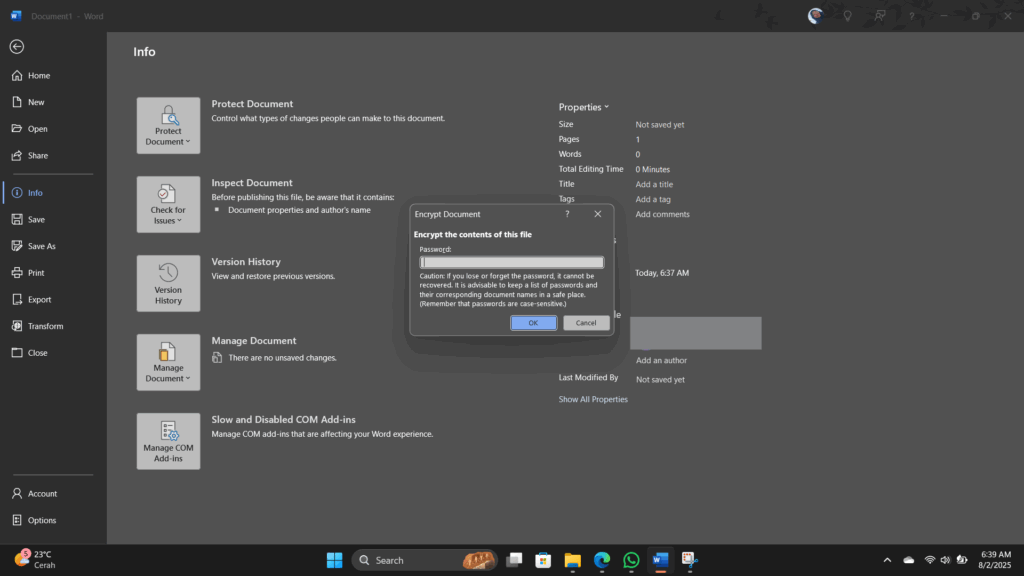Show hidden icons chevron in system tray
Image resolution: width=1024 pixels, height=576 pixels.
click(x=887, y=560)
